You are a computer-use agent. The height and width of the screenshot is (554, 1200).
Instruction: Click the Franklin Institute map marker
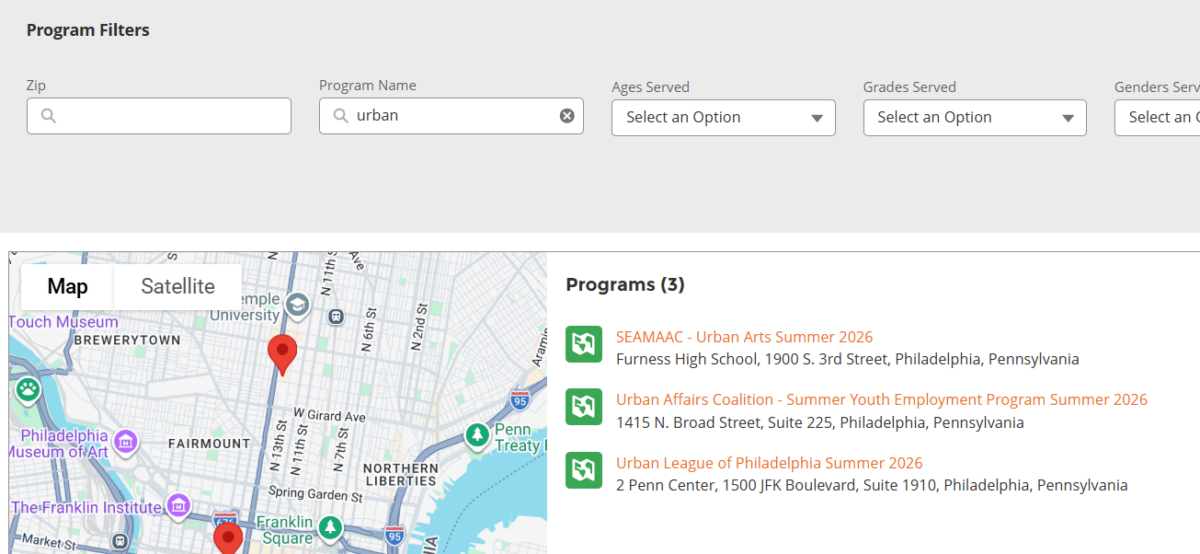[x=178, y=505]
